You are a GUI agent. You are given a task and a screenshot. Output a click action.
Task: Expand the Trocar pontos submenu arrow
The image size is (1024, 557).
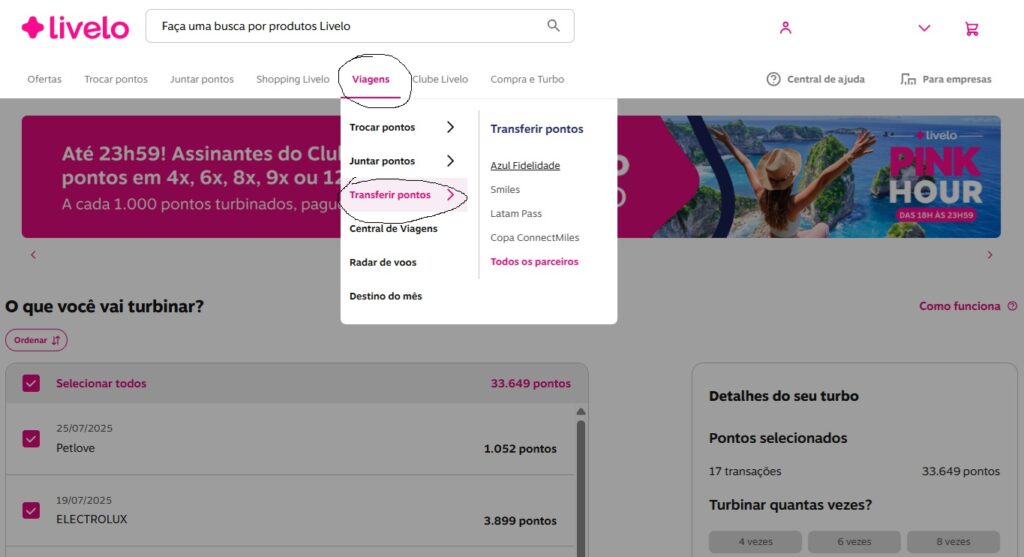point(450,127)
